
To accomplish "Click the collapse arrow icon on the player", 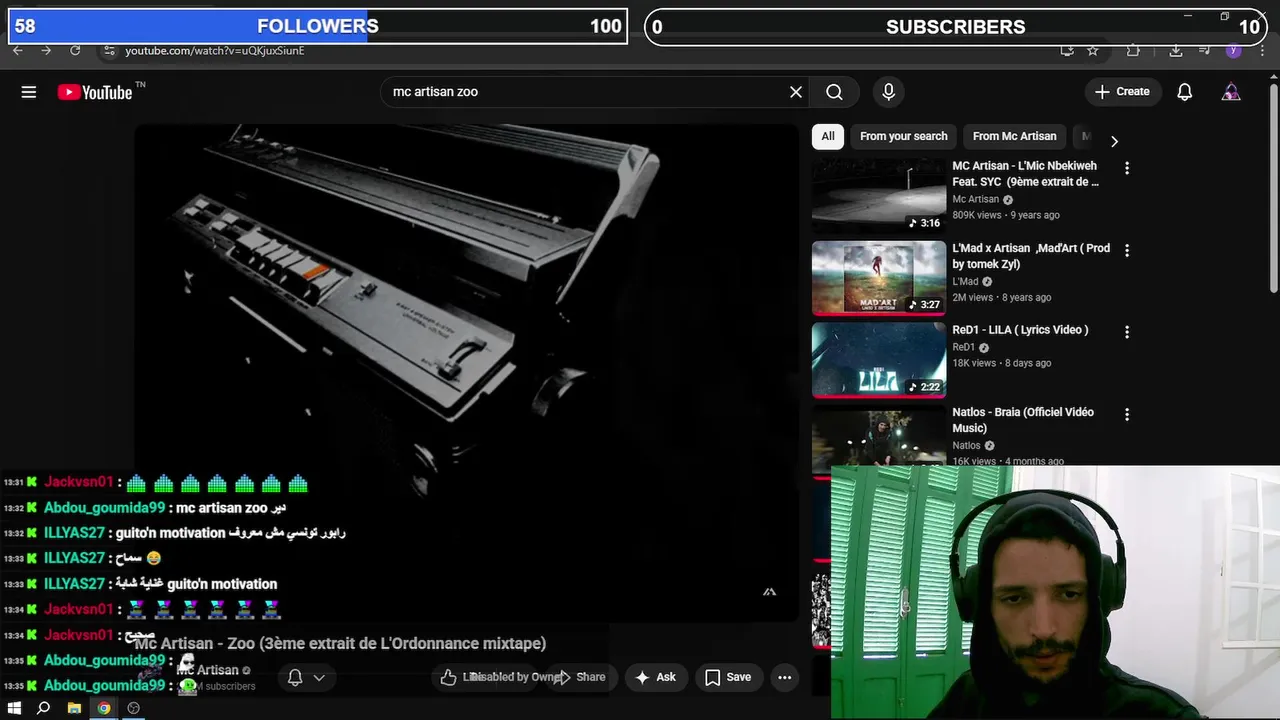I will point(769,592).
